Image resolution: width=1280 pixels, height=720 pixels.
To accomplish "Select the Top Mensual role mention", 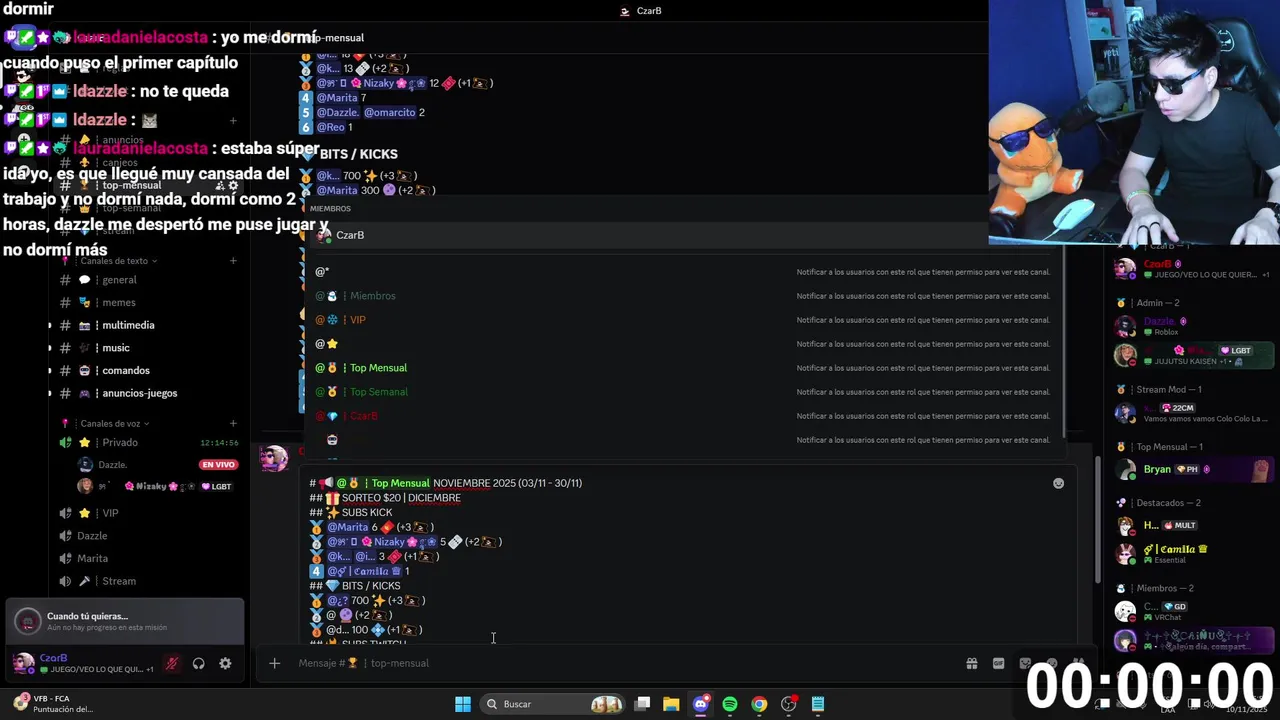I will pyautogui.click(x=683, y=368).
